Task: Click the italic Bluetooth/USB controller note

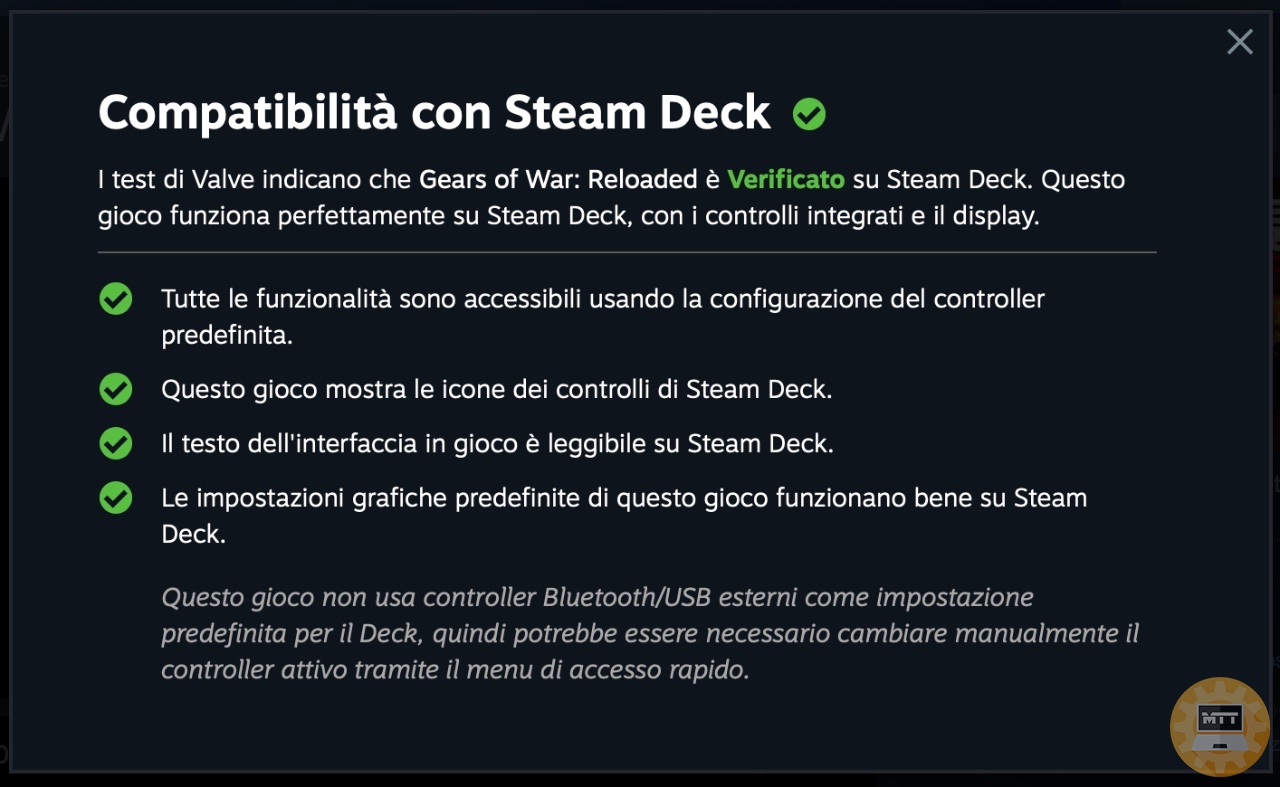Action: pyautogui.click(x=650, y=633)
